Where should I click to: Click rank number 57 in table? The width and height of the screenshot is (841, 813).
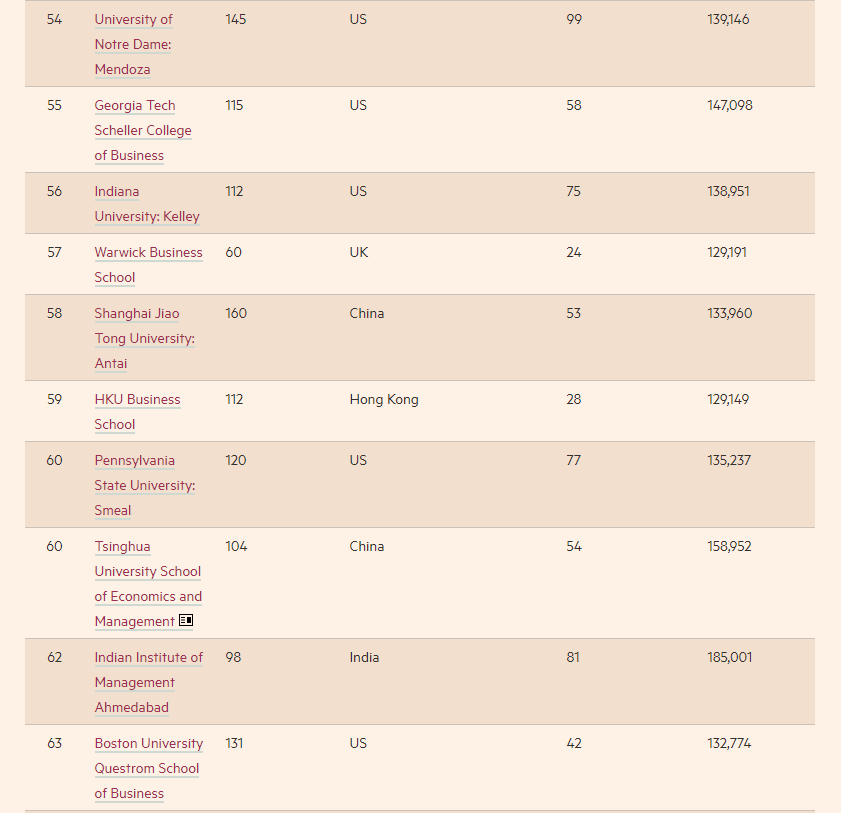(x=54, y=252)
